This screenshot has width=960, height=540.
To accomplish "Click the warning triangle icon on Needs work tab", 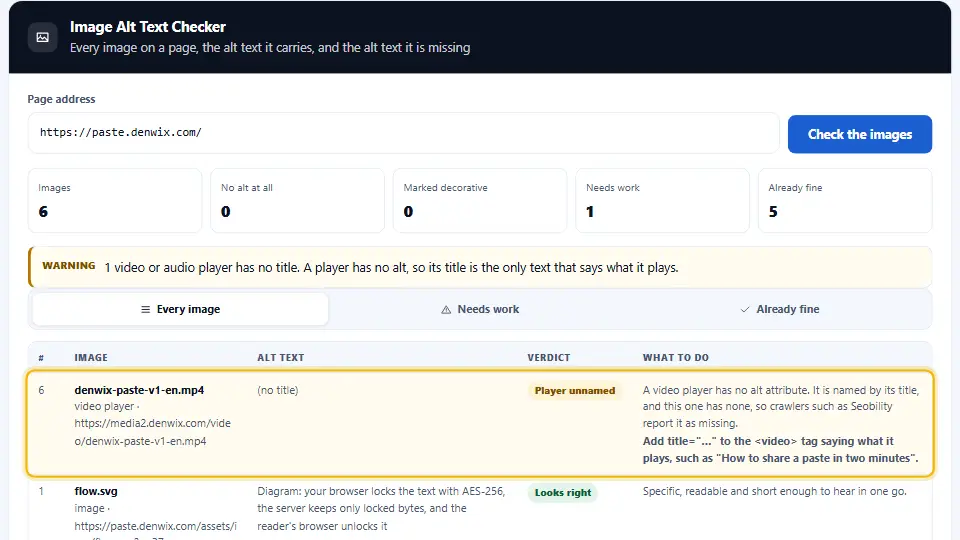I will pyautogui.click(x=446, y=310).
